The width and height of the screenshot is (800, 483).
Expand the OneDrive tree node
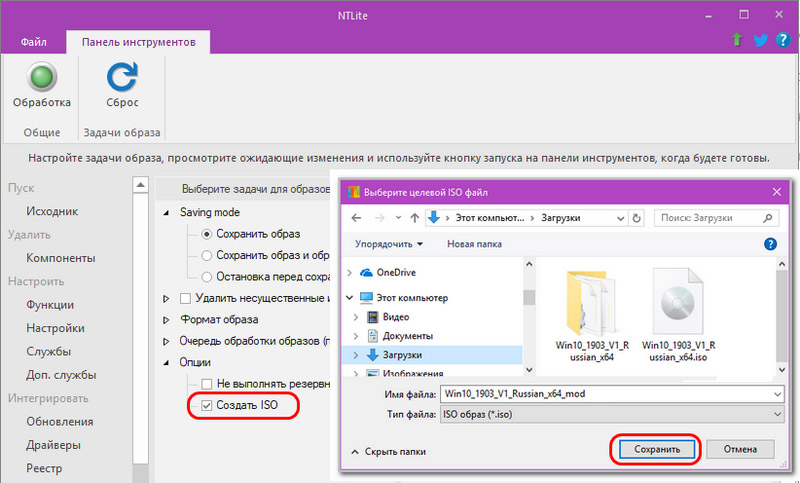click(x=349, y=273)
